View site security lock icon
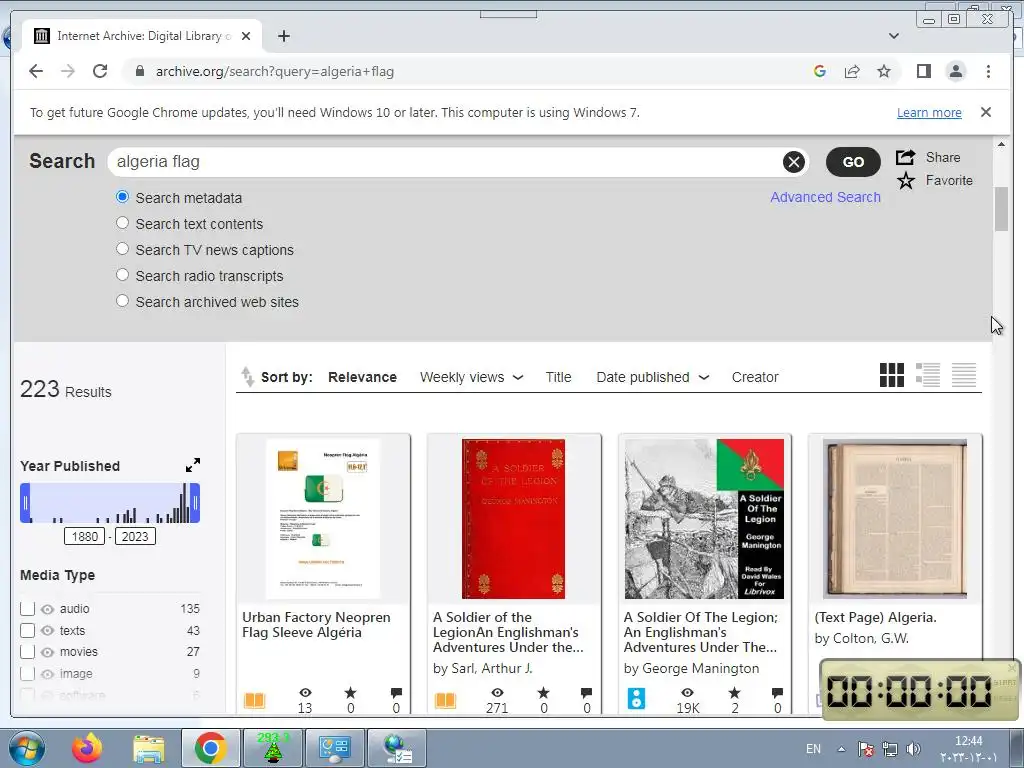The image size is (1024, 768). tap(139, 71)
